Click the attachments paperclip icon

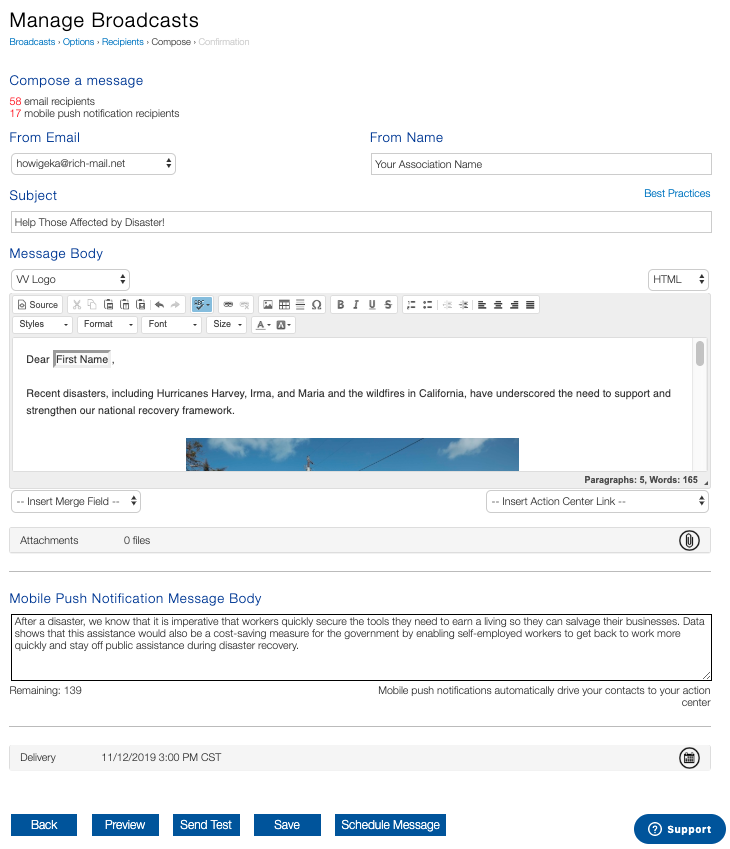click(689, 540)
